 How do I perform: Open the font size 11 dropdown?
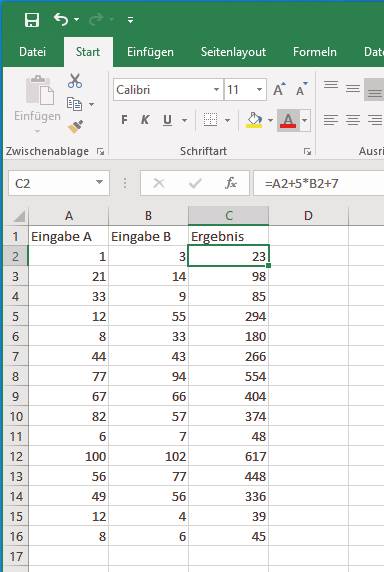point(259,89)
